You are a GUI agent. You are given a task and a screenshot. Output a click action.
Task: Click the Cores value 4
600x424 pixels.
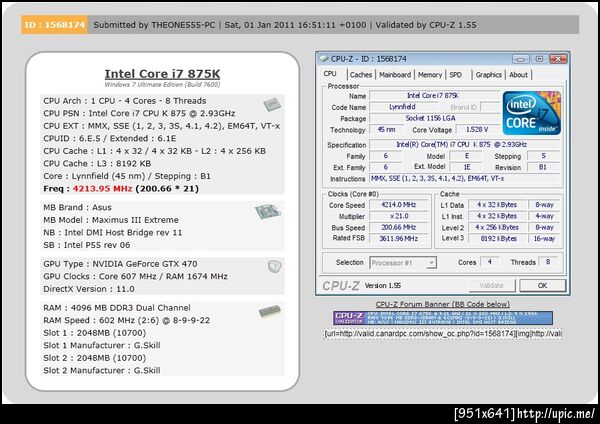point(489,262)
